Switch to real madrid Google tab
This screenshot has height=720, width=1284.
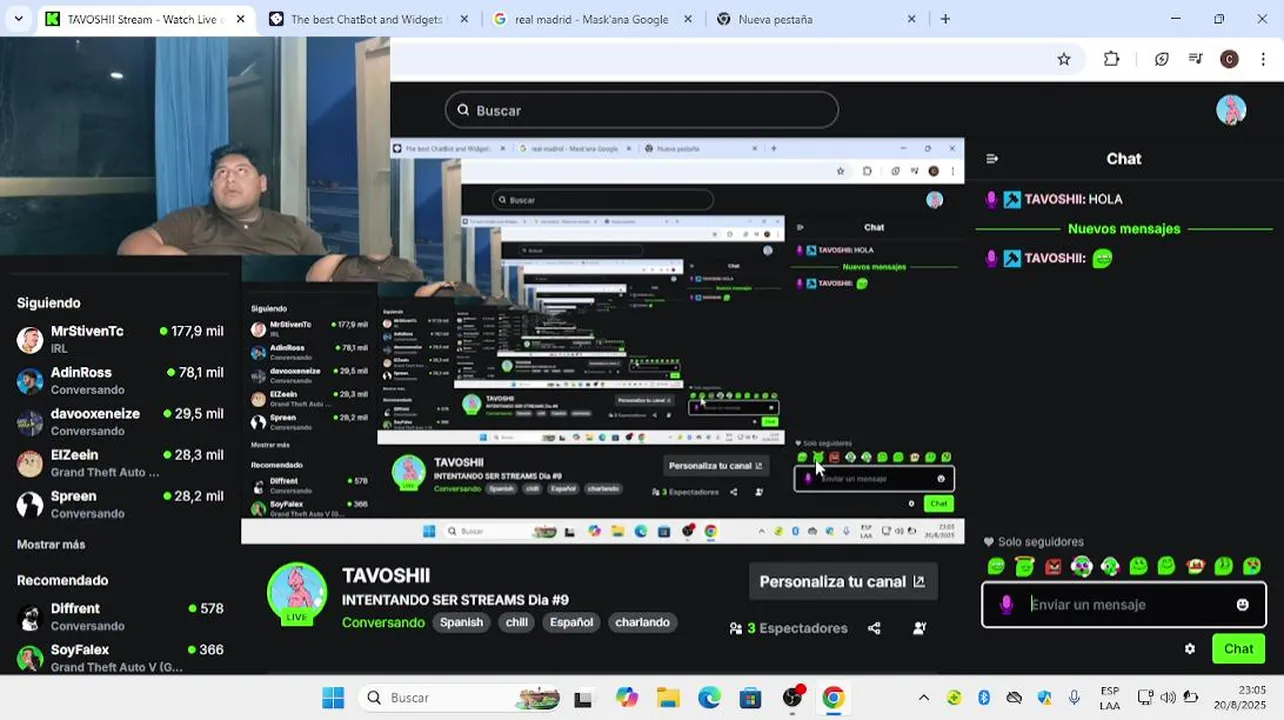coord(592,19)
